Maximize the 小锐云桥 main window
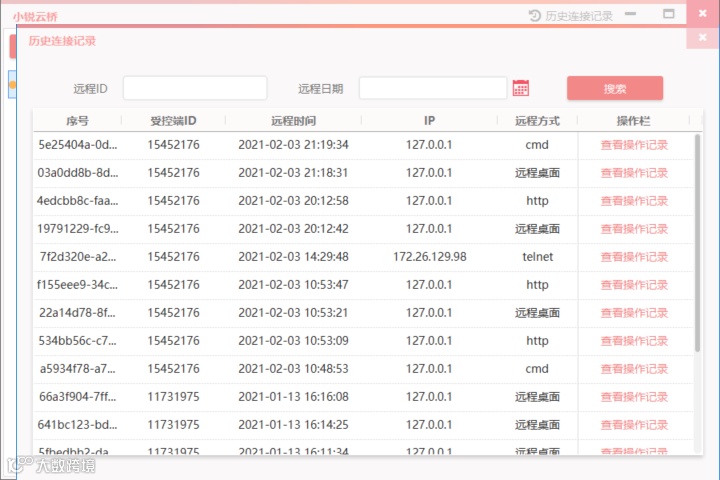The height and width of the screenshot is (480, 720). (x=669, y=14)
